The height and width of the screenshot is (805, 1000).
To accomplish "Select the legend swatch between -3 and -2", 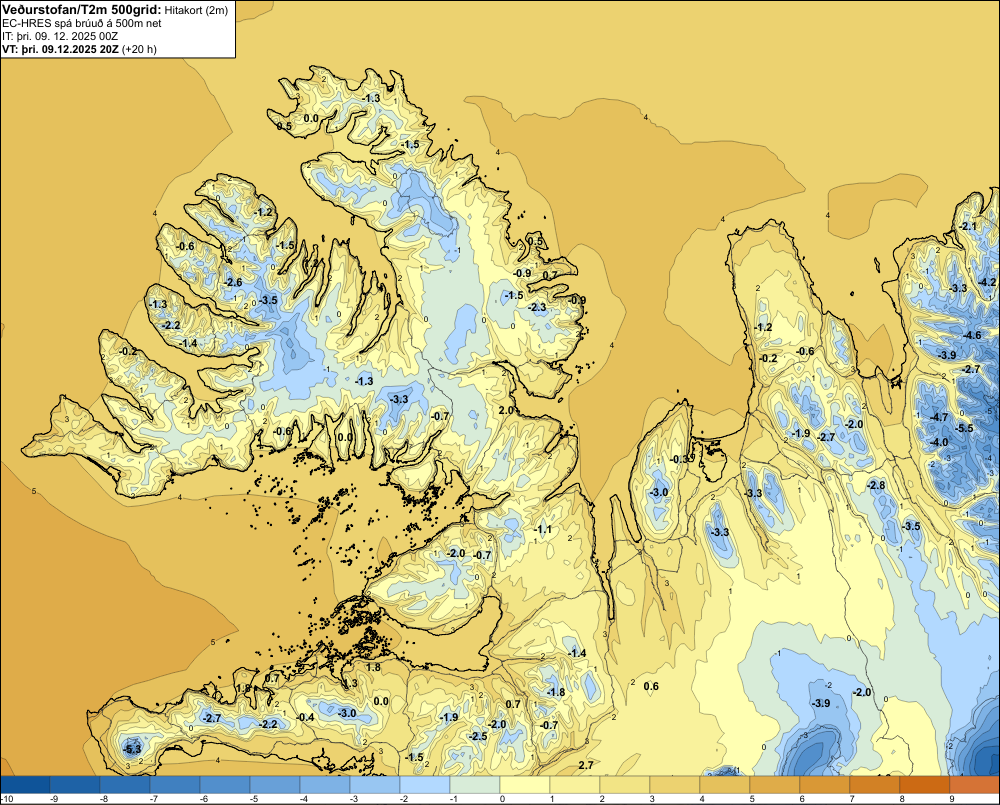I will pos(375,785).
